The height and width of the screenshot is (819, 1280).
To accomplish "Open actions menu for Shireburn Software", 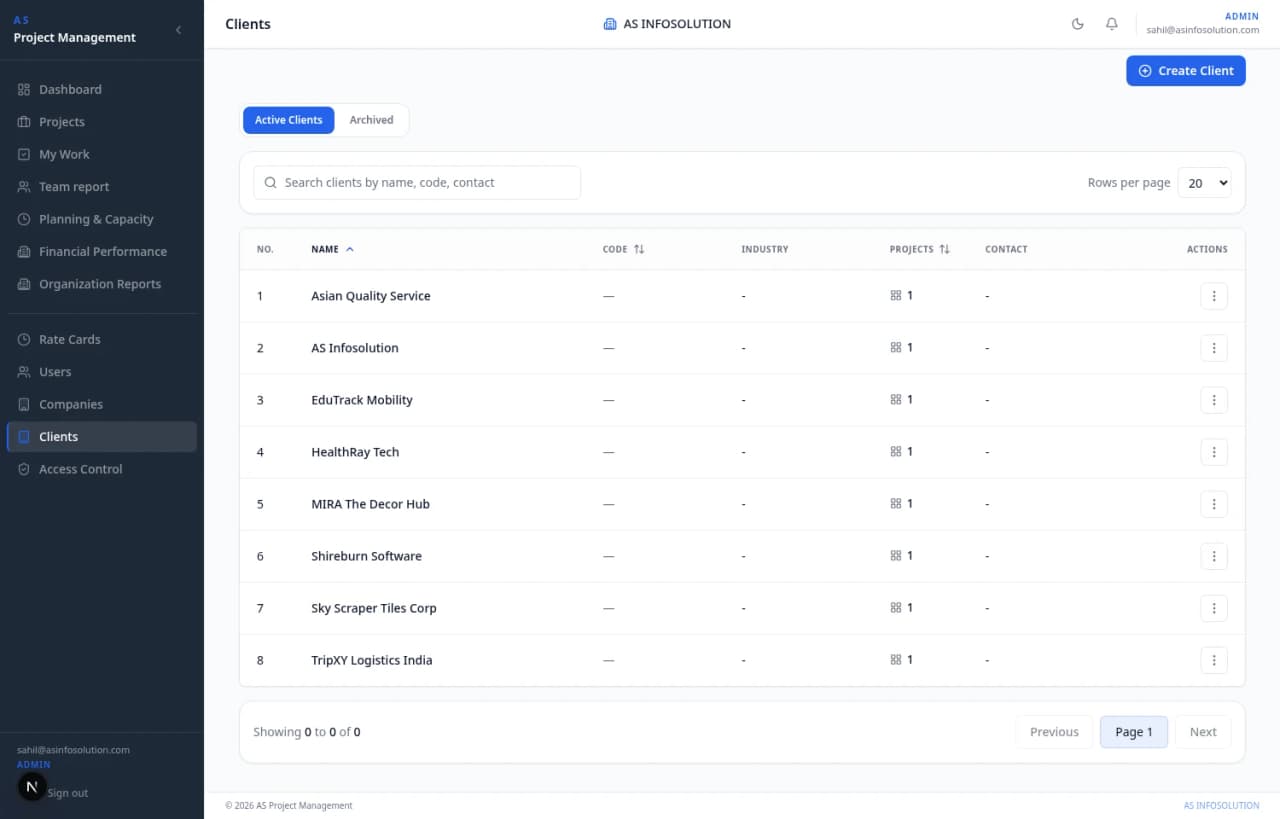I will tap(1213, 556).
